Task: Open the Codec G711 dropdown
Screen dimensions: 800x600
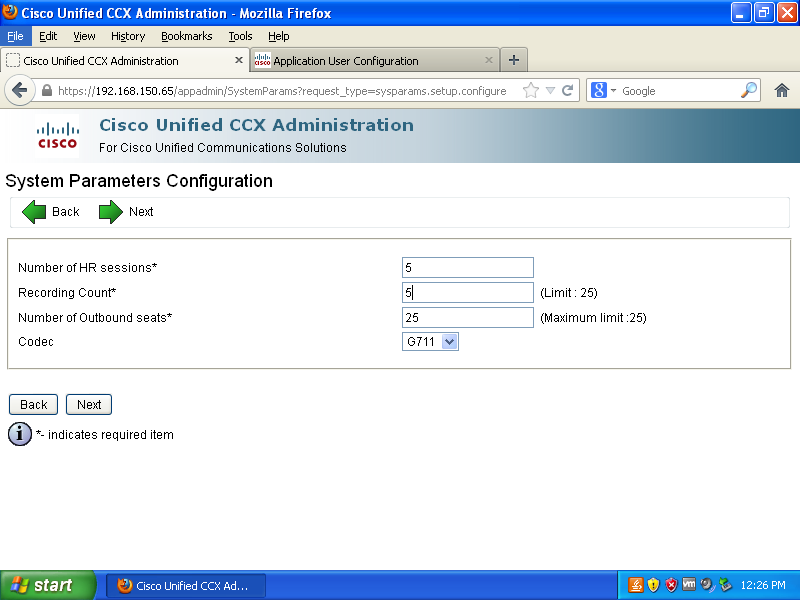Action: click(430, 341)
